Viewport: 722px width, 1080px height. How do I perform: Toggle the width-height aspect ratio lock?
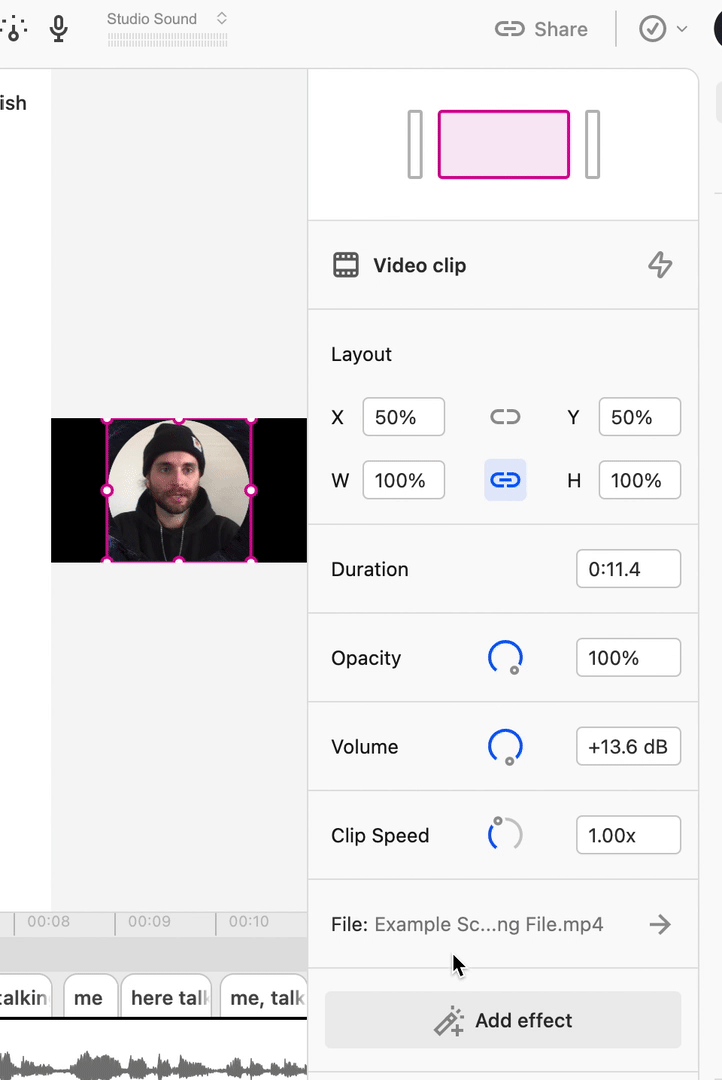click(505, 480)
